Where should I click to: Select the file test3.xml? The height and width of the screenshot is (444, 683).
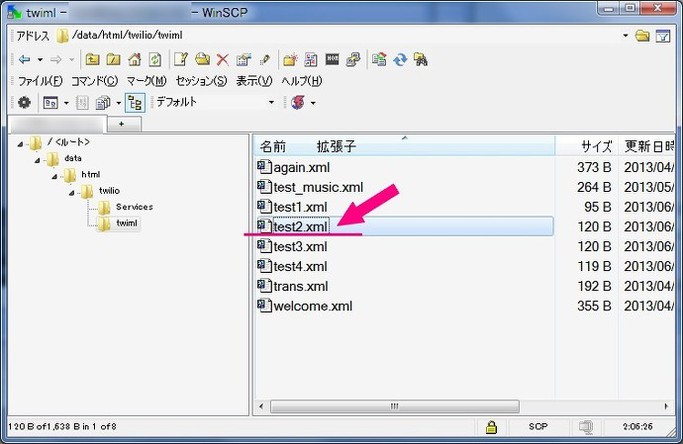tap(300, 247)
